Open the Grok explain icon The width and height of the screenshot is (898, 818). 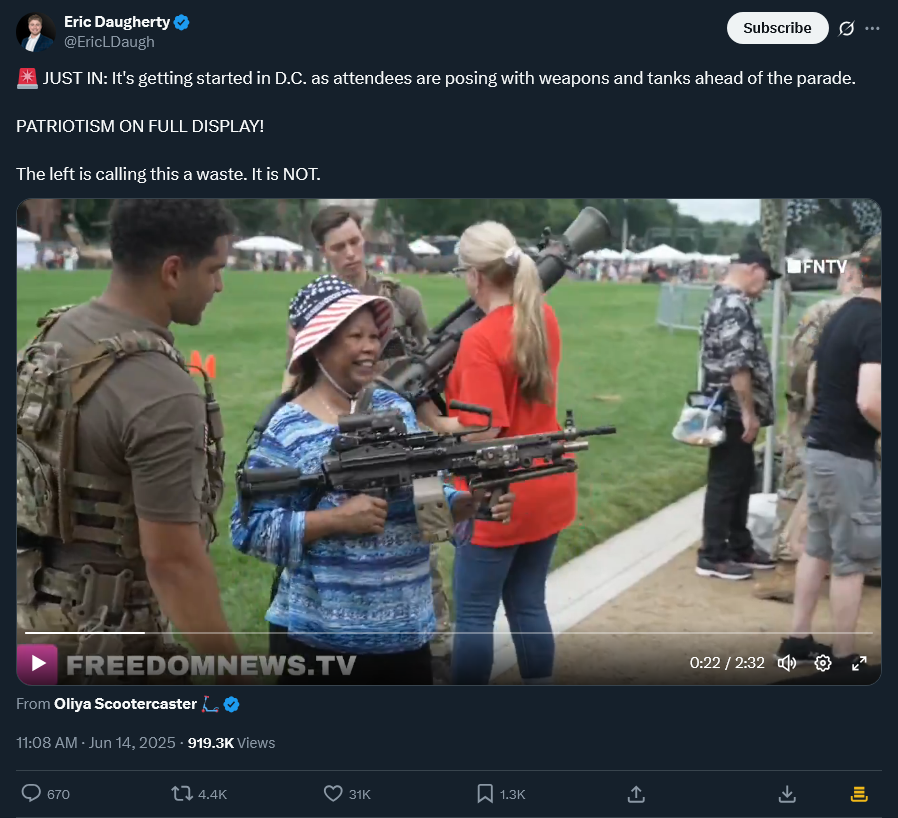click(x=846, y=28)
